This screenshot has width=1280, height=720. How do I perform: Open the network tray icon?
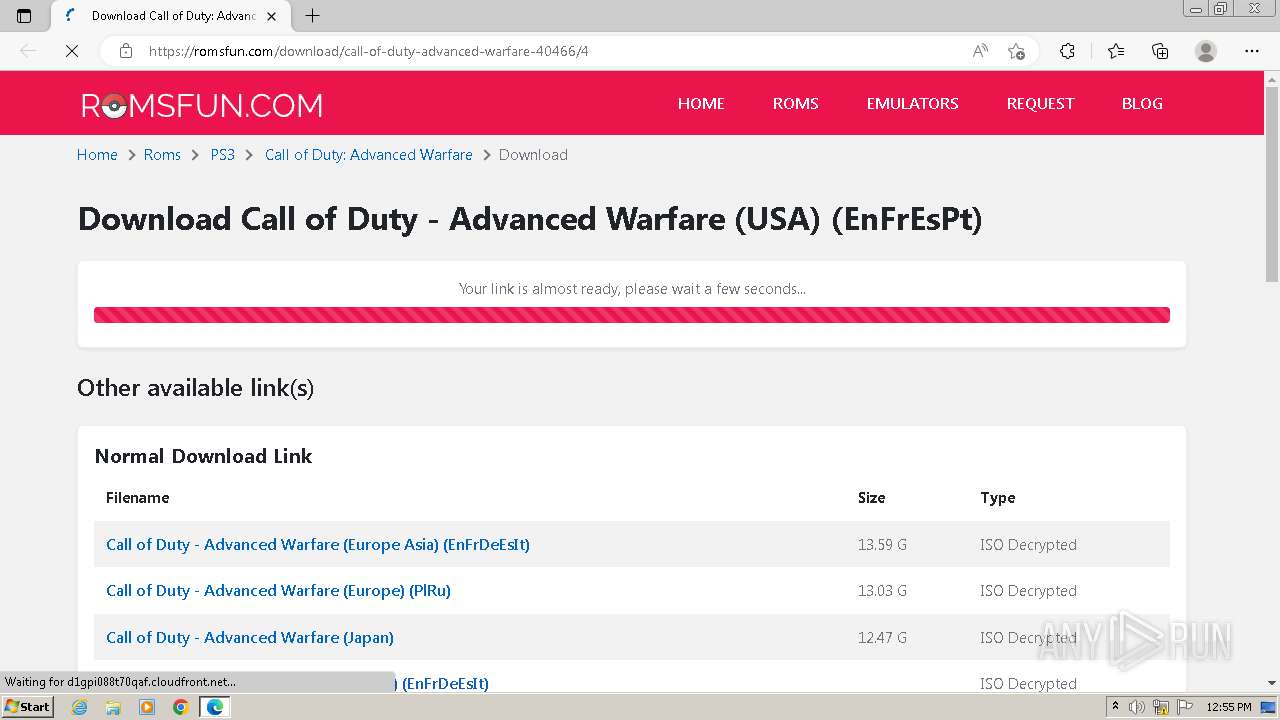click(1160, 707)
